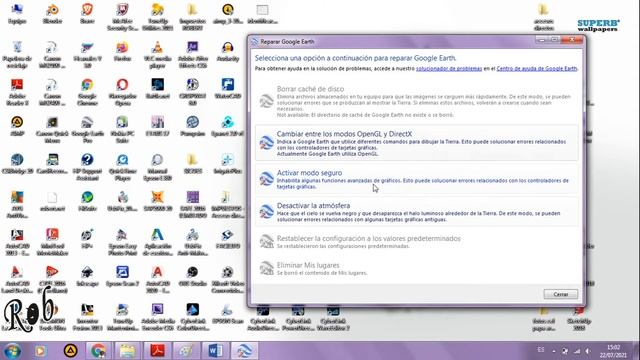Open Google Chrome from the taskbar
Viewport: 640px width, 360px height.
[x=98, y=351]
